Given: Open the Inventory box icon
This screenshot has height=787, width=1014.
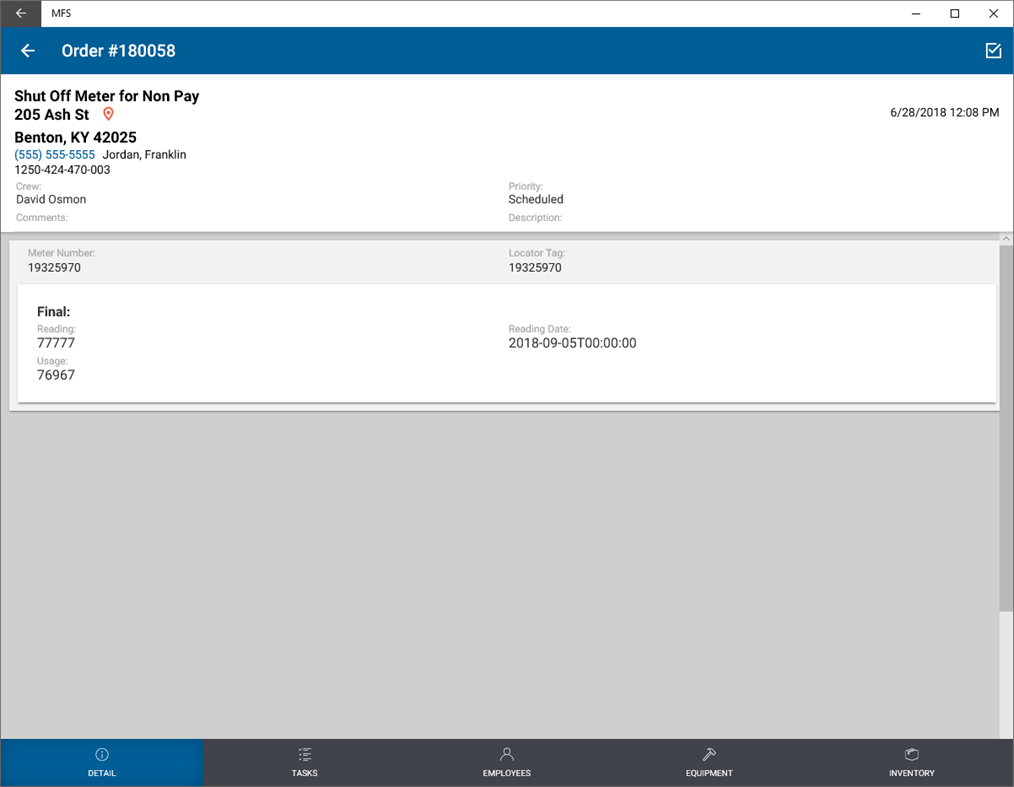Looking at the screenshot, I should (x=911, y=755).
